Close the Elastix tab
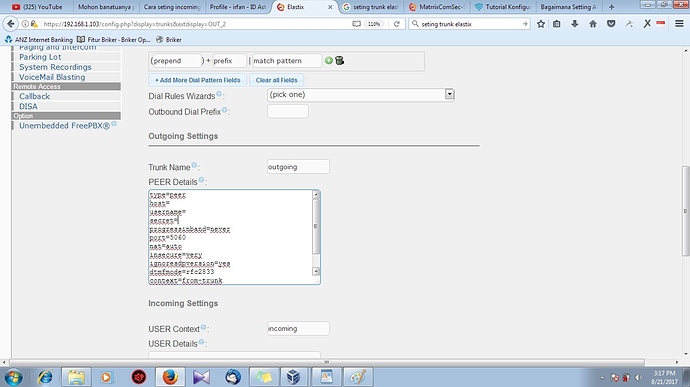The width and height of the screenshot is (690, 387). (x=330, y=7)
